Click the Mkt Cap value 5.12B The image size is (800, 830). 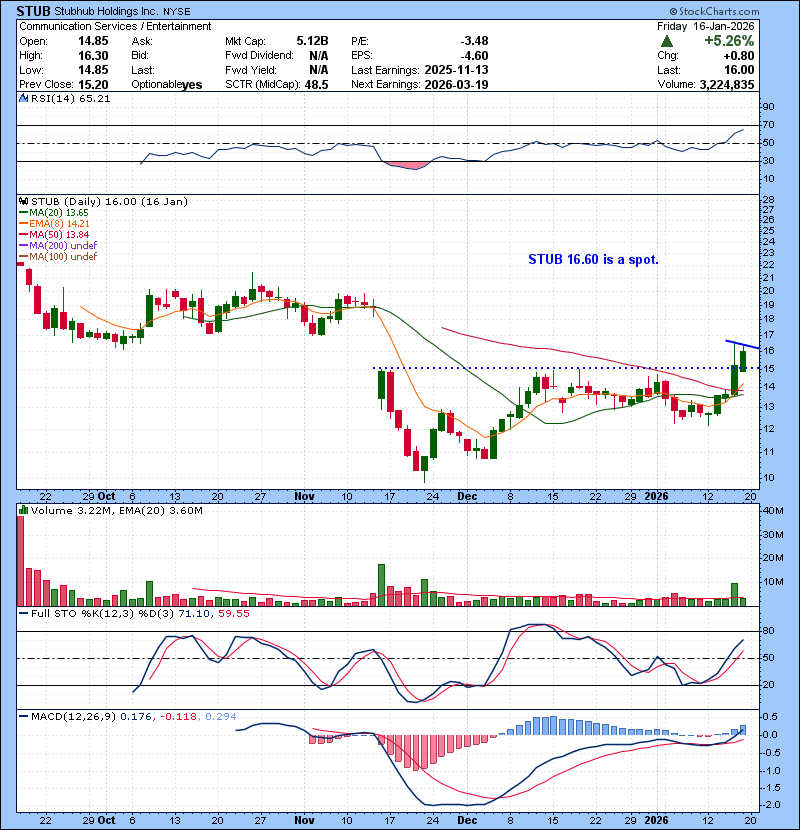[x=312, y=41]
